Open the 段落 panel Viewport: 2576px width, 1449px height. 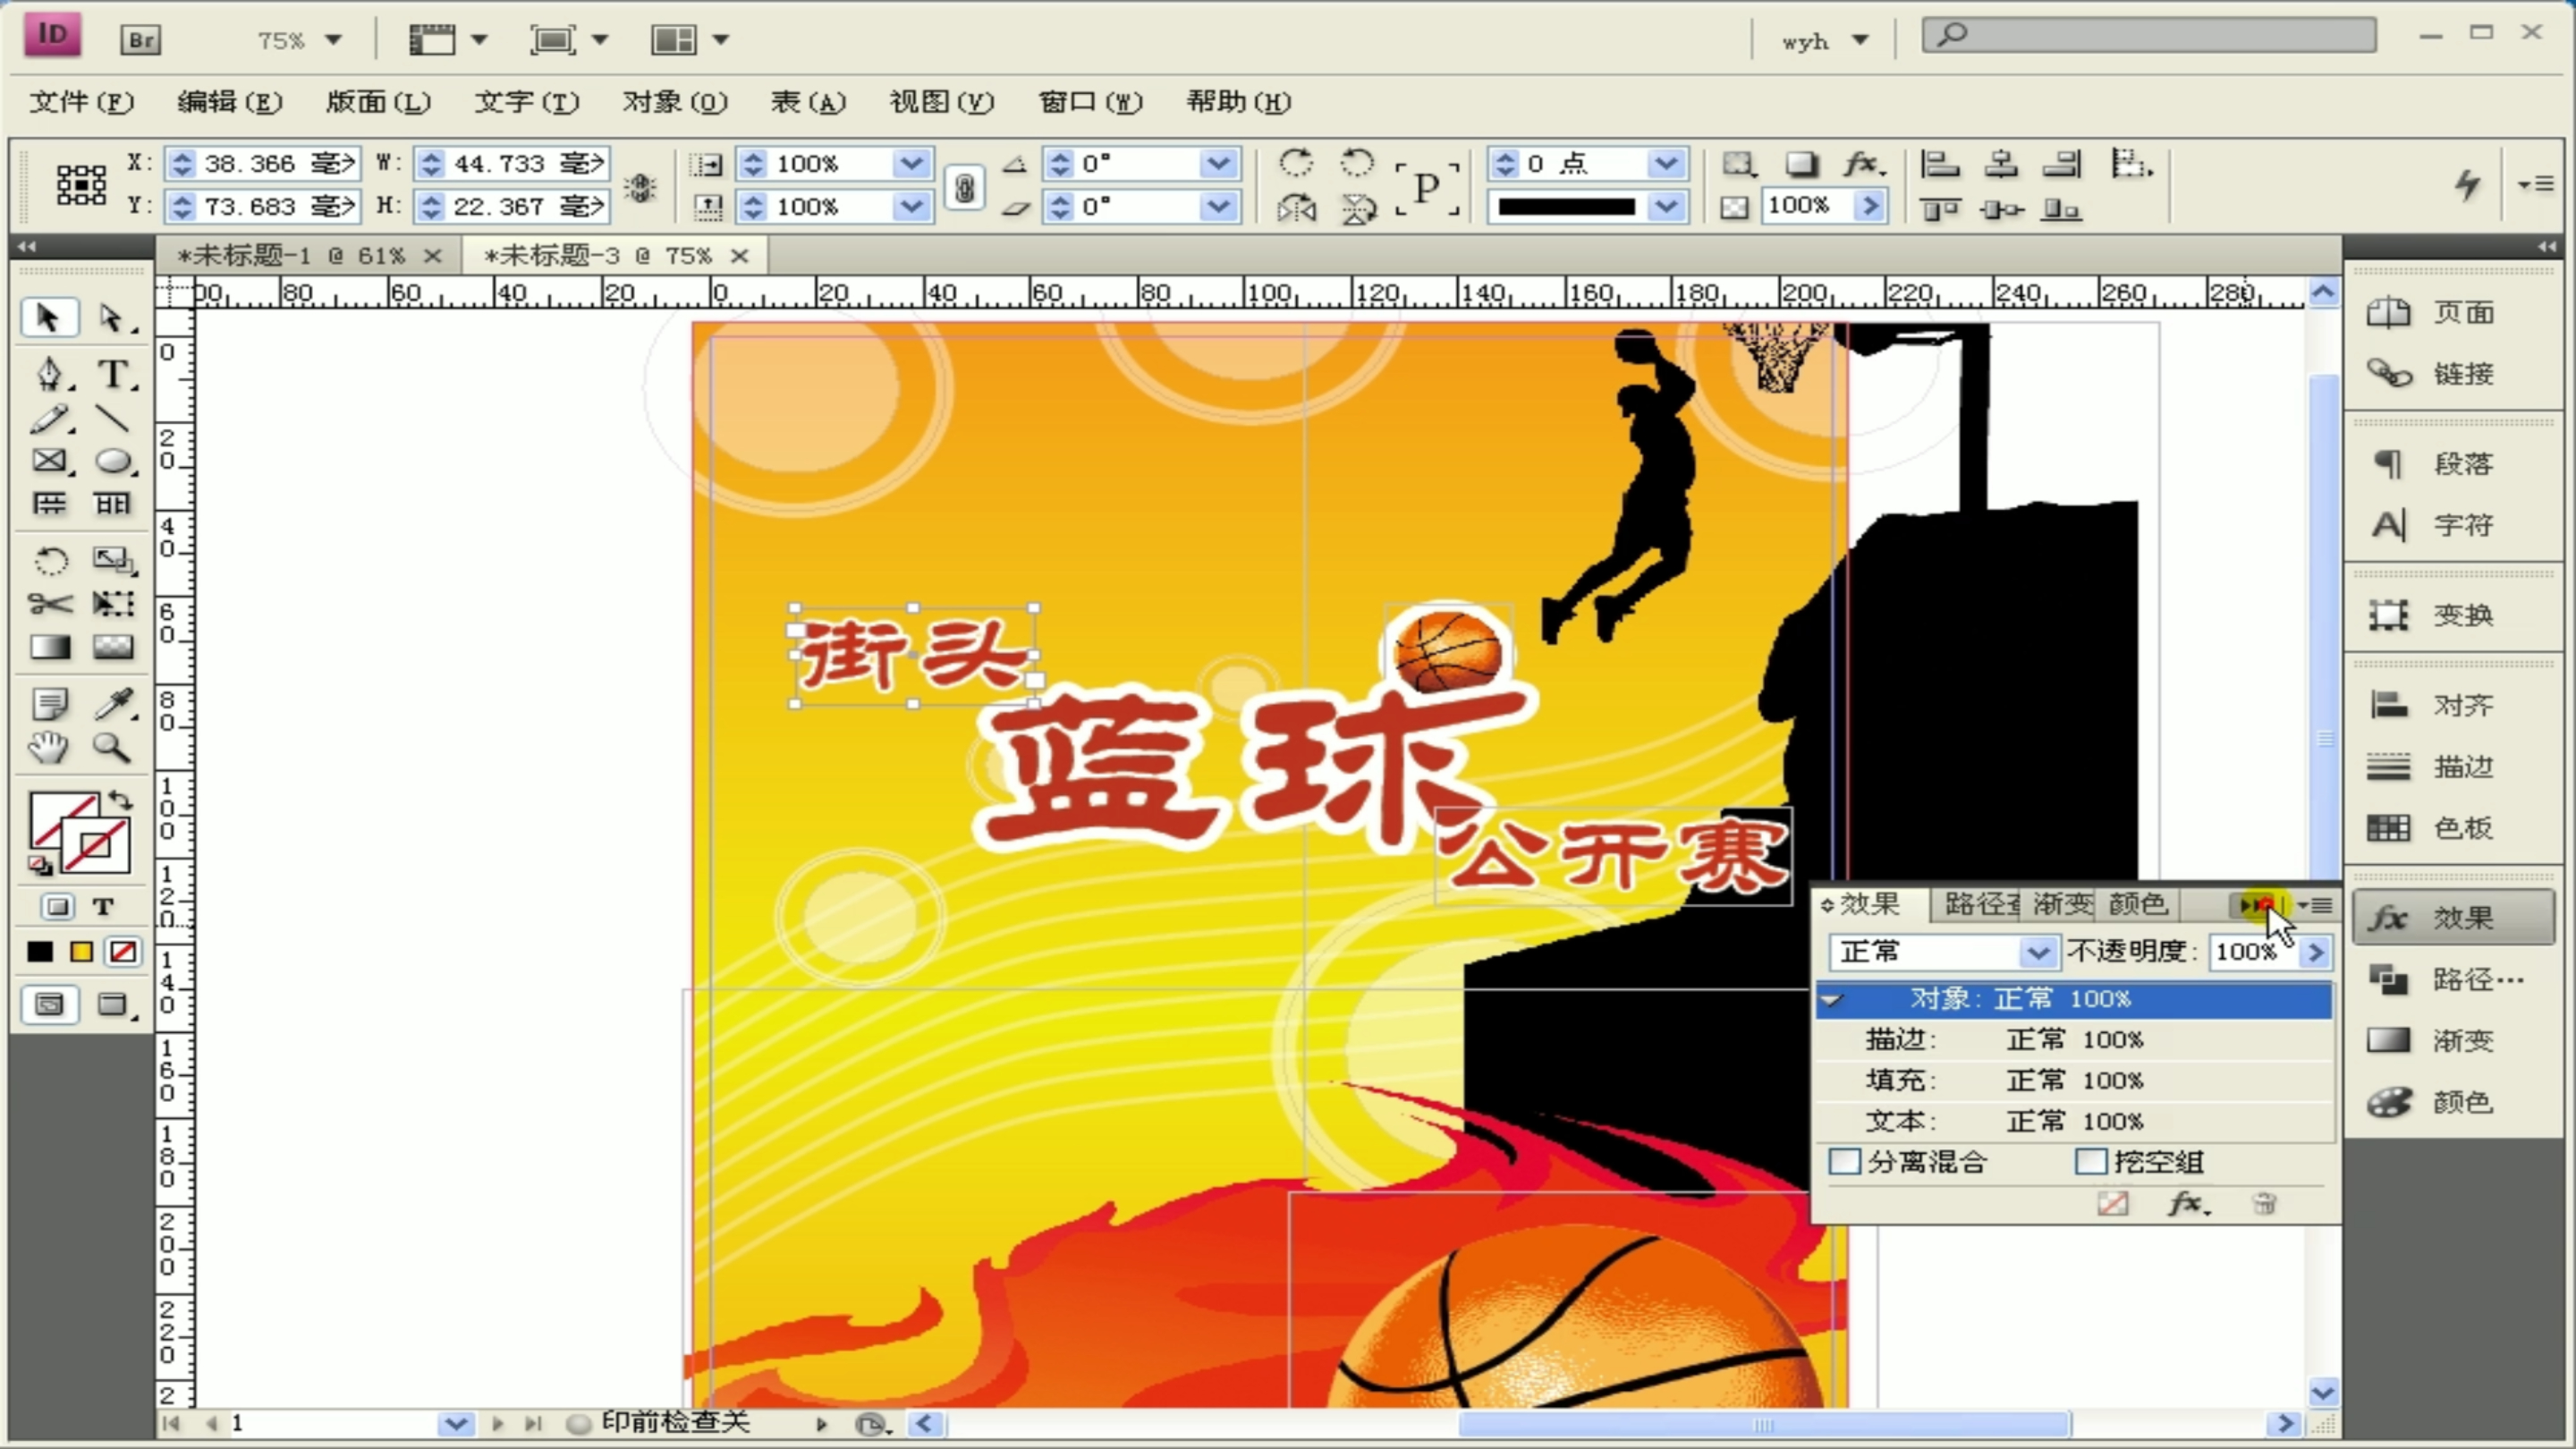tap(2432, 464)
